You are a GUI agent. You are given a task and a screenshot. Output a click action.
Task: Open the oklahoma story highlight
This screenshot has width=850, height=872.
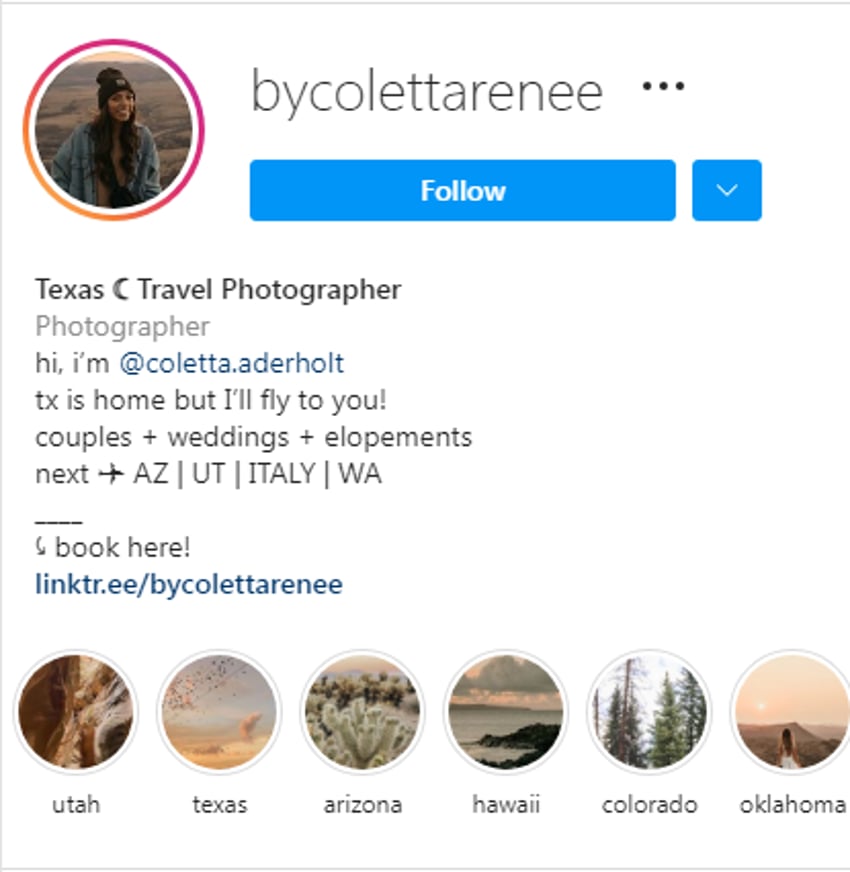pyautogui.click(x=789, y=711)
